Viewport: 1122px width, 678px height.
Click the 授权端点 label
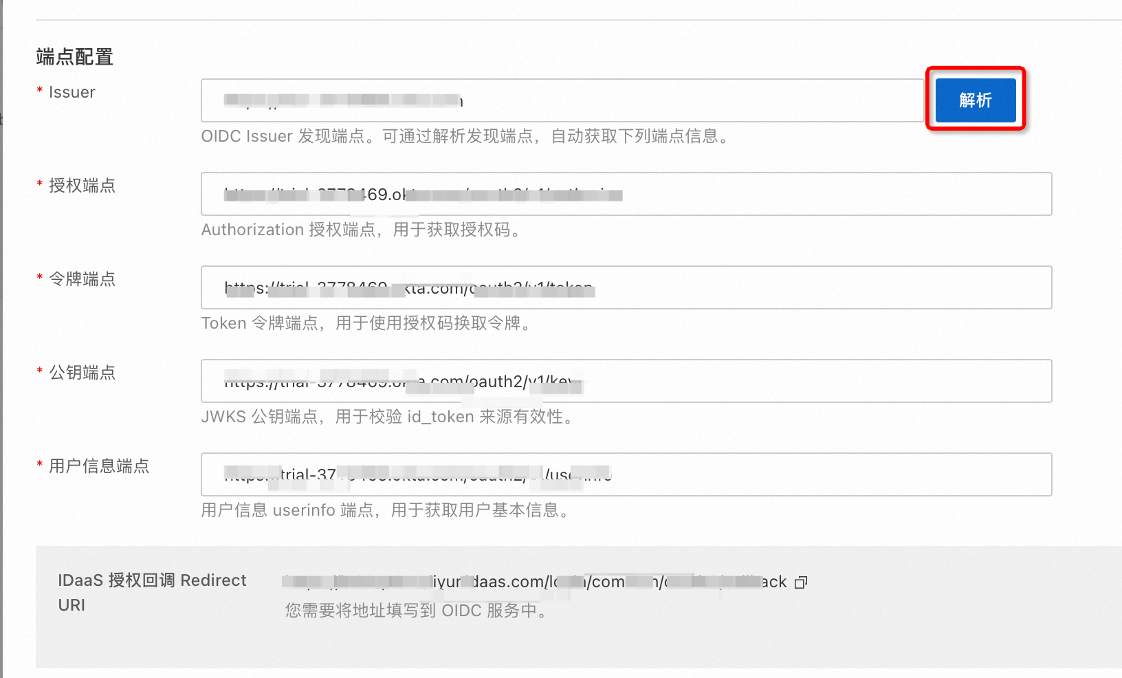tap(82, 186)
